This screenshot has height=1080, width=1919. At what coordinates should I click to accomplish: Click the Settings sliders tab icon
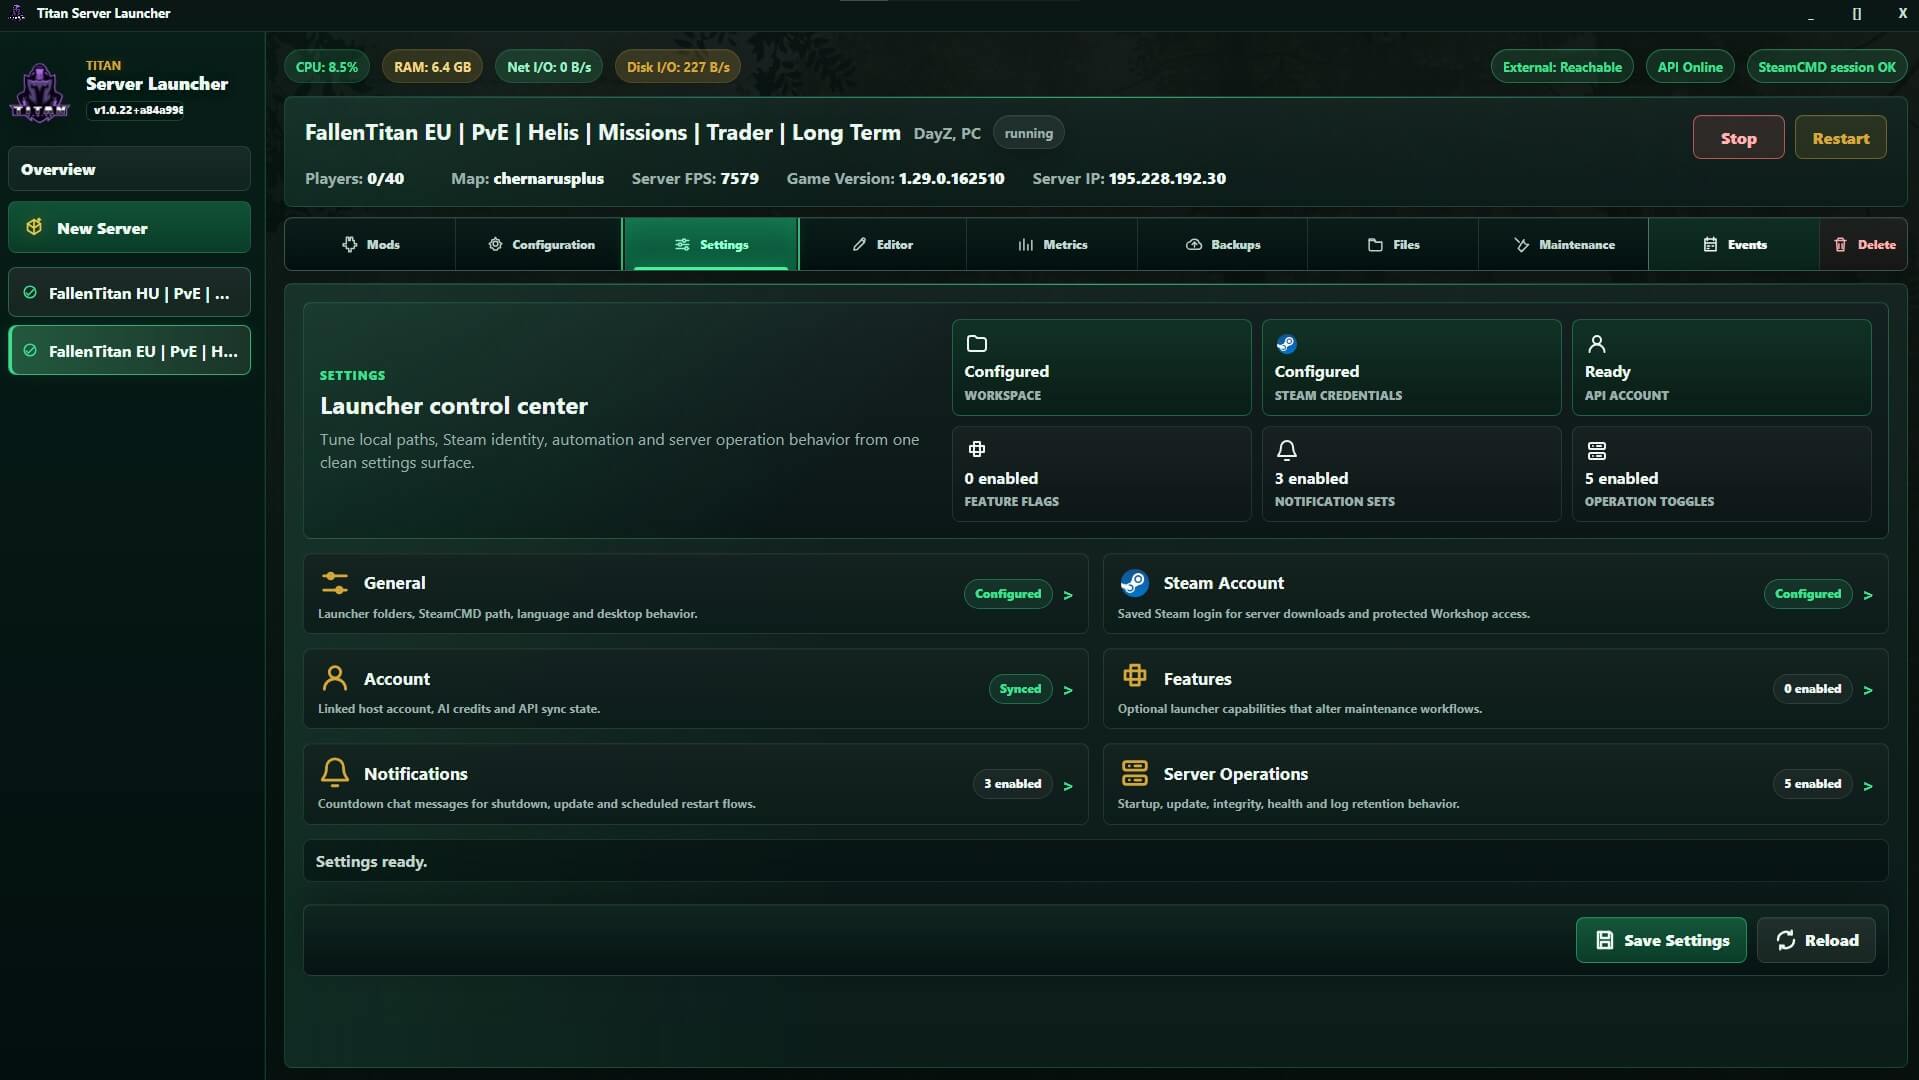coord(682,244)
